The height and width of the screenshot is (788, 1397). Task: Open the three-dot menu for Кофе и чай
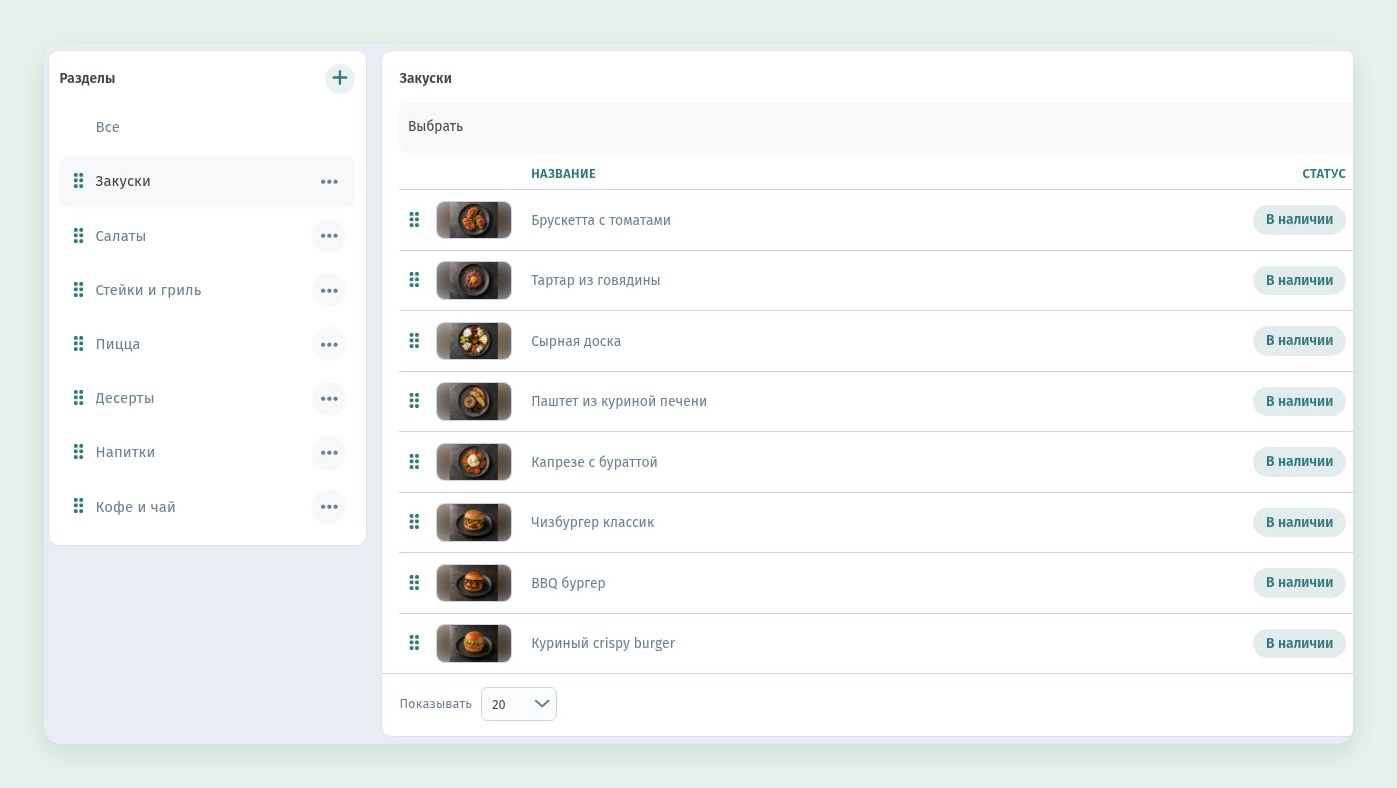pos(329,507)
